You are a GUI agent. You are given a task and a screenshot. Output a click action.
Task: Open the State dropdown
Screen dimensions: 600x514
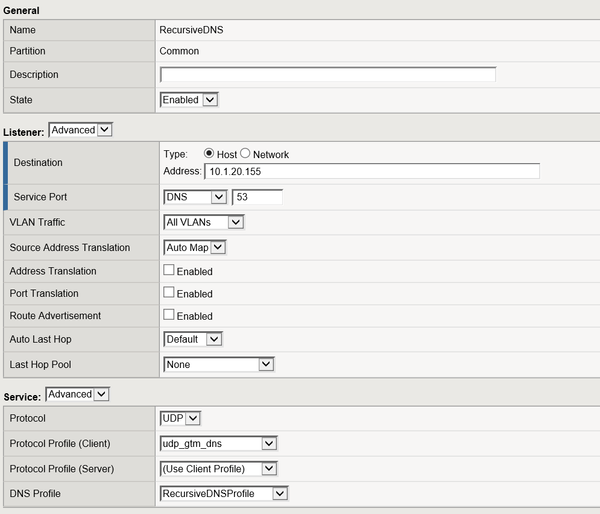(189, 100)
